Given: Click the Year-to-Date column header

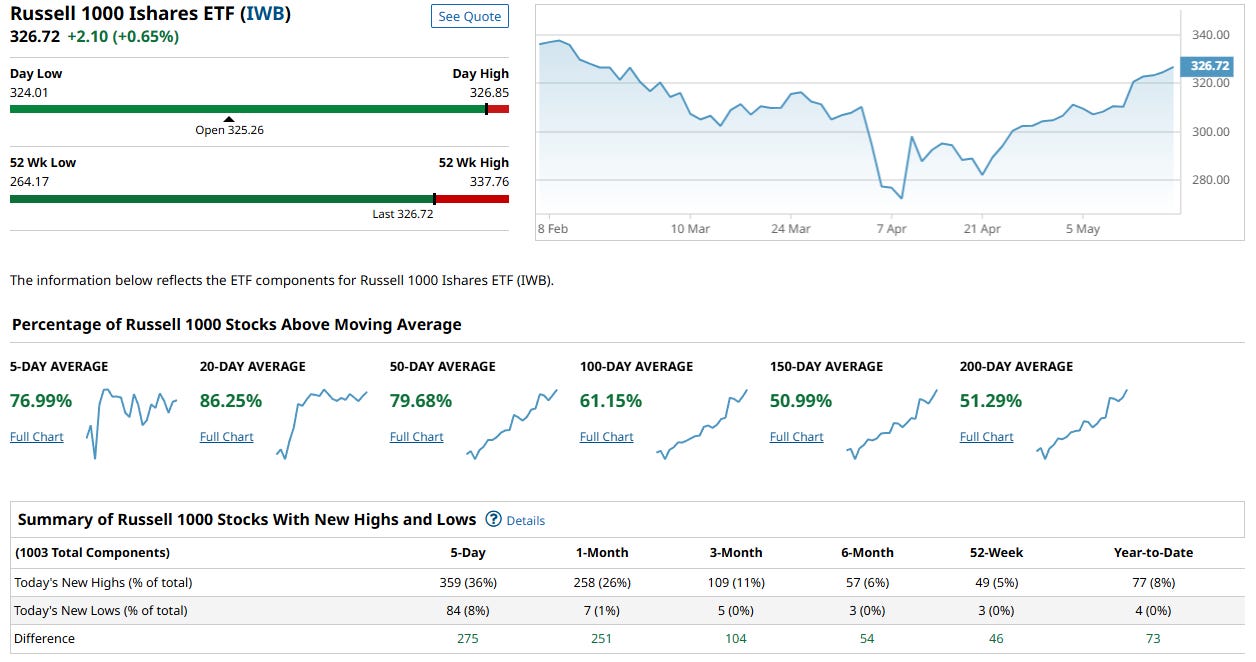Looking at the screenshot, I should [x=1153, y=553].
